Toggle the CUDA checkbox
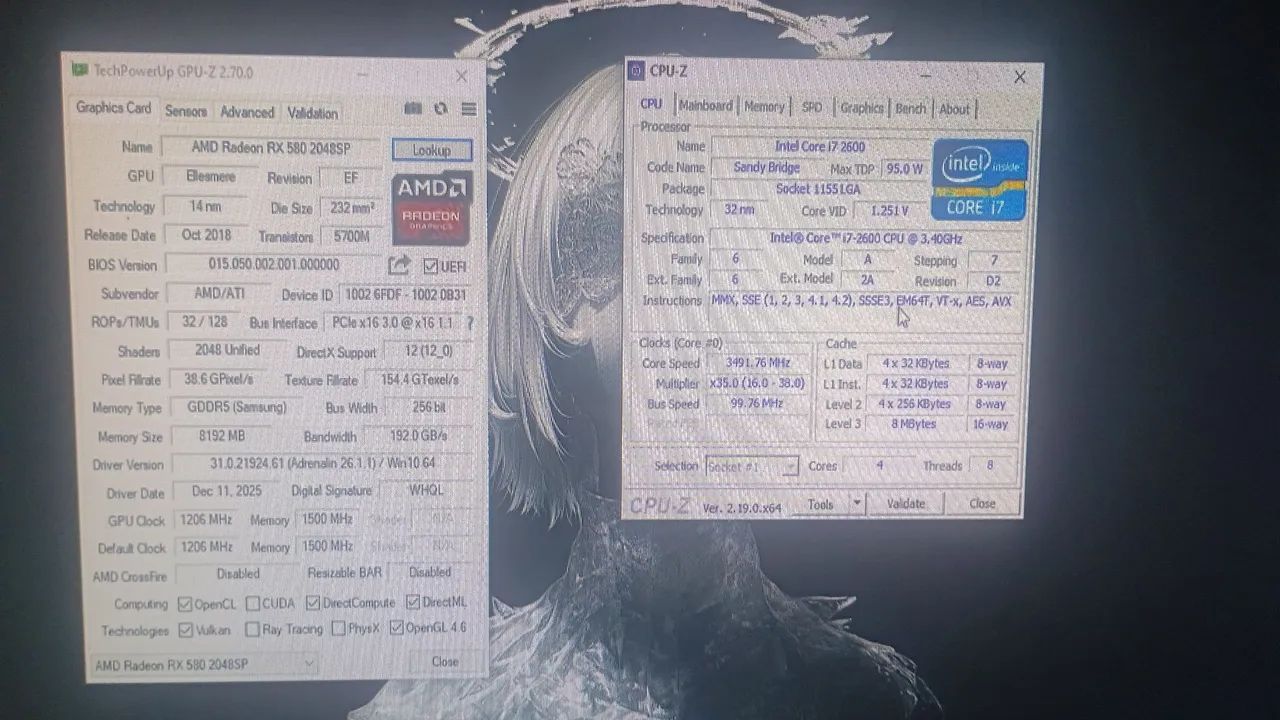The image size is (1280, 720). coord(253,603)
